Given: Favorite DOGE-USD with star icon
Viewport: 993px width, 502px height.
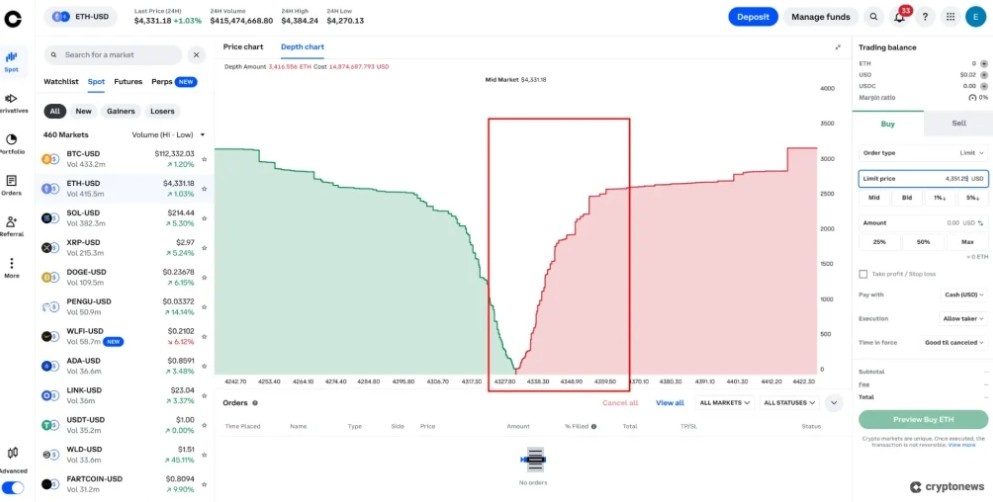Looking at the screenshot, I should (x=204, y=277).
